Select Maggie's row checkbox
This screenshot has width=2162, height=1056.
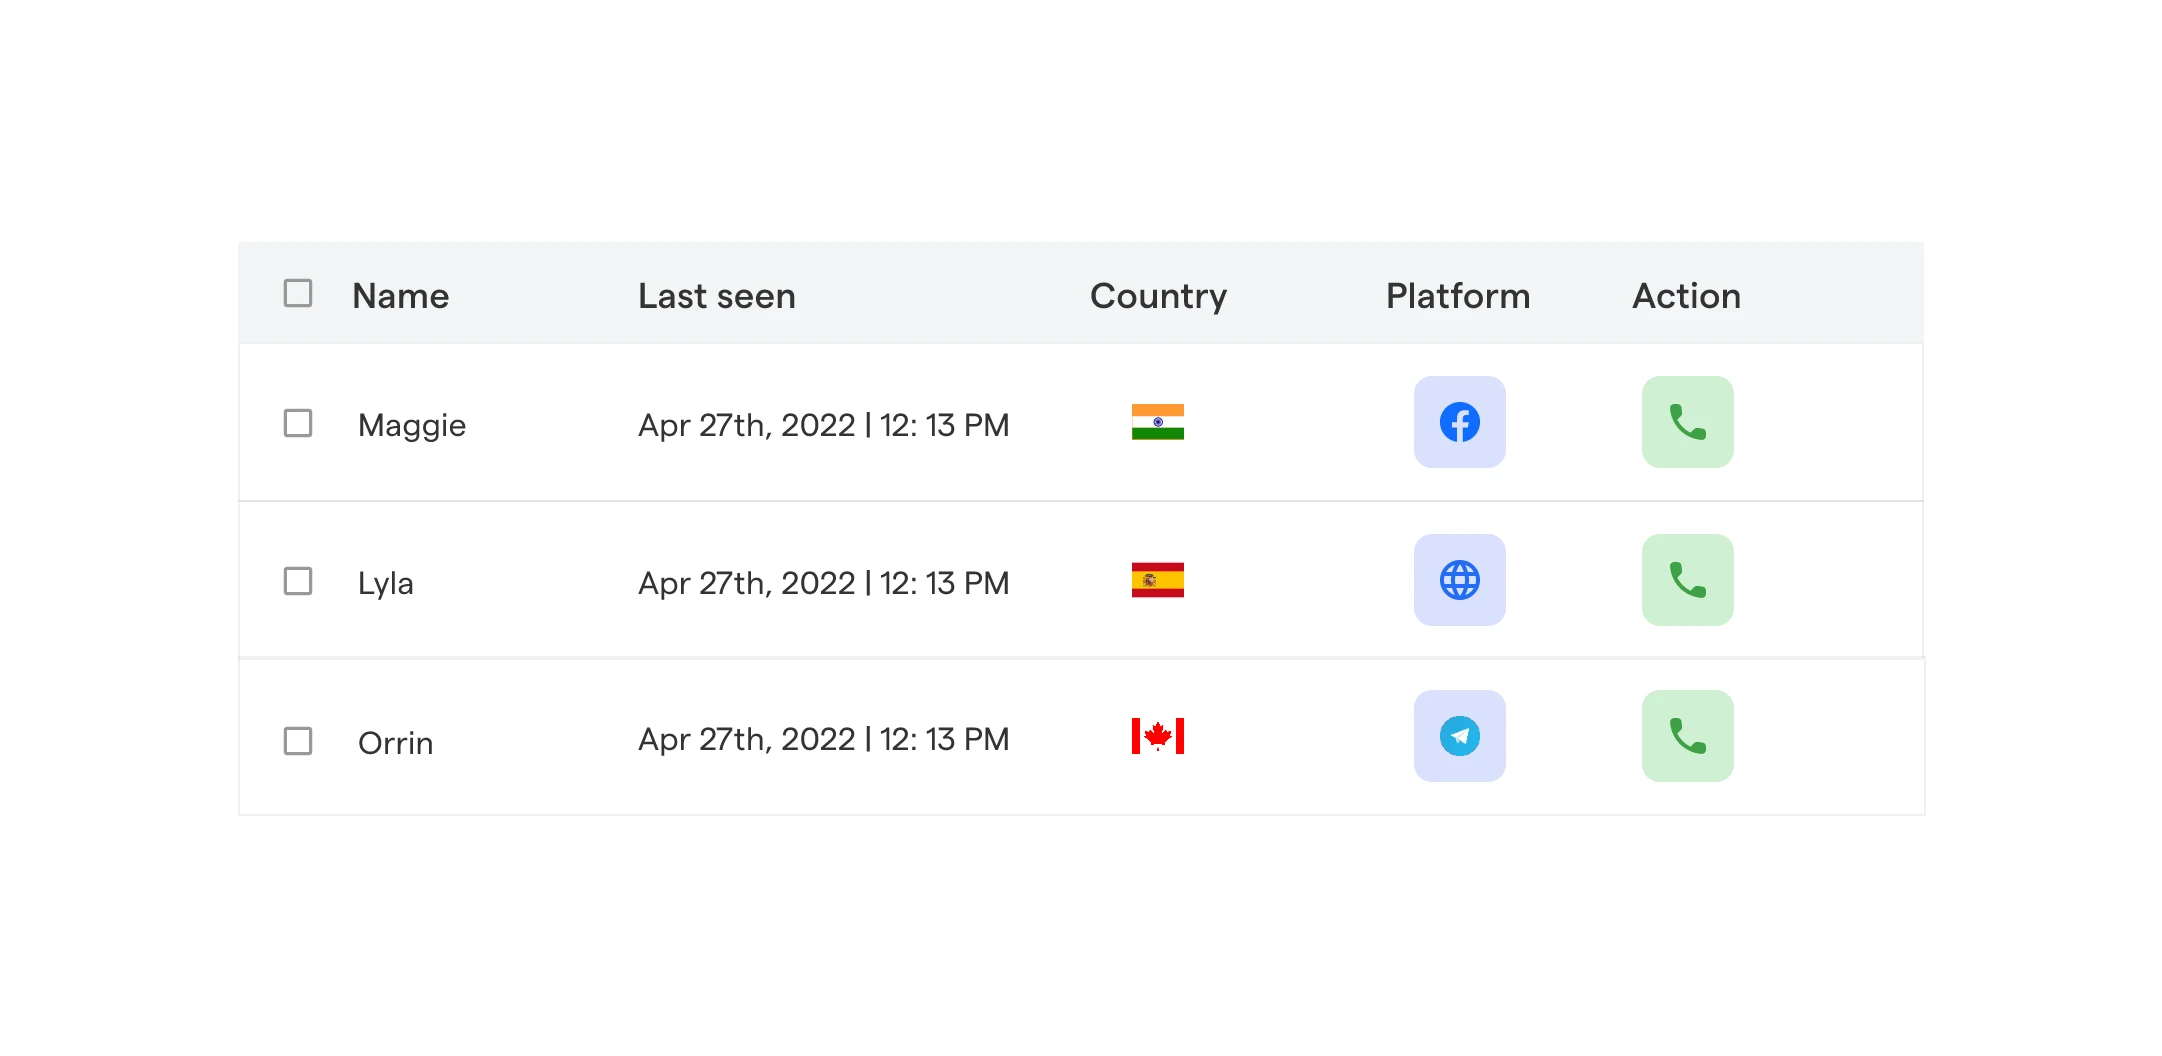tap(298, 423)
